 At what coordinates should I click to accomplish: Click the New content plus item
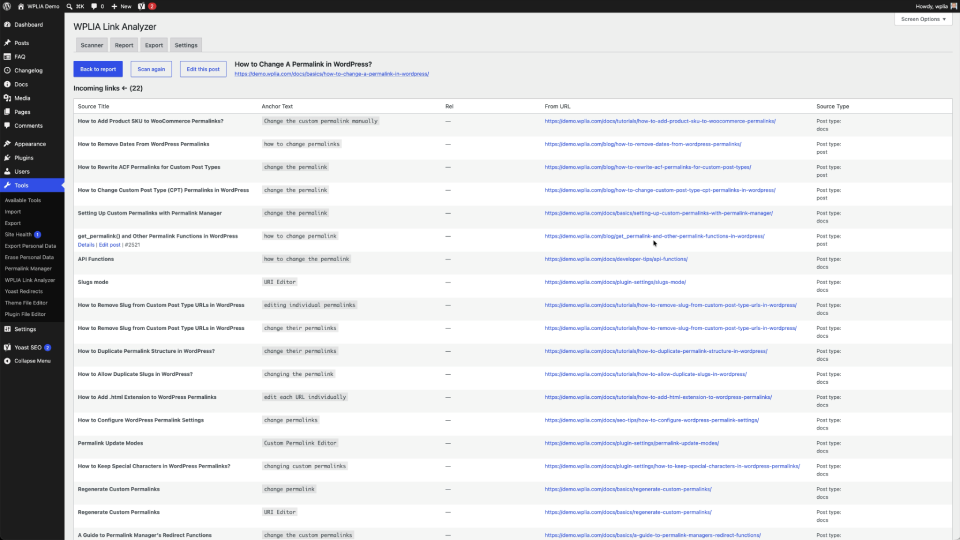(x=121, y=6)
